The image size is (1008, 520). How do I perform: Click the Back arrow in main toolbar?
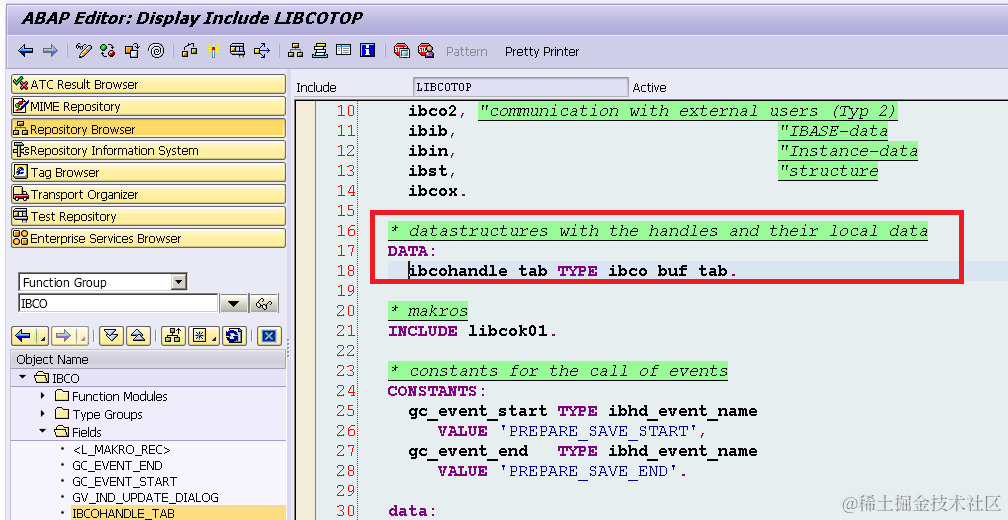pyautogui.click(x=26, y=51)
